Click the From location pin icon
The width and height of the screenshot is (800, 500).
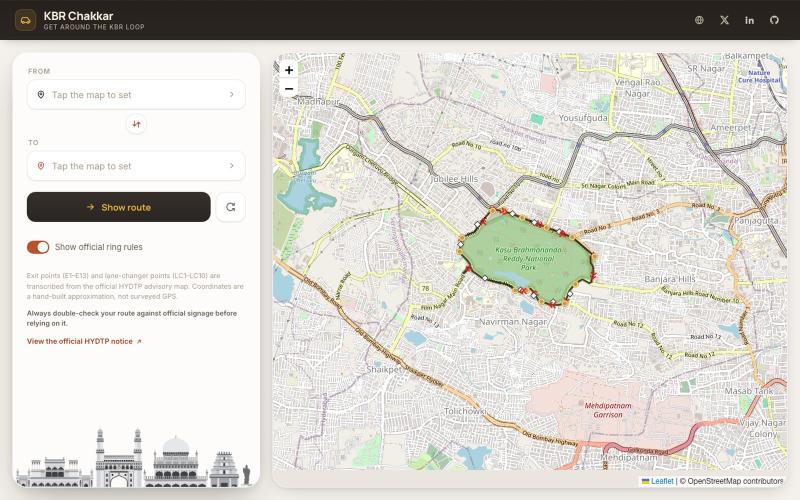tap(41, 94)
